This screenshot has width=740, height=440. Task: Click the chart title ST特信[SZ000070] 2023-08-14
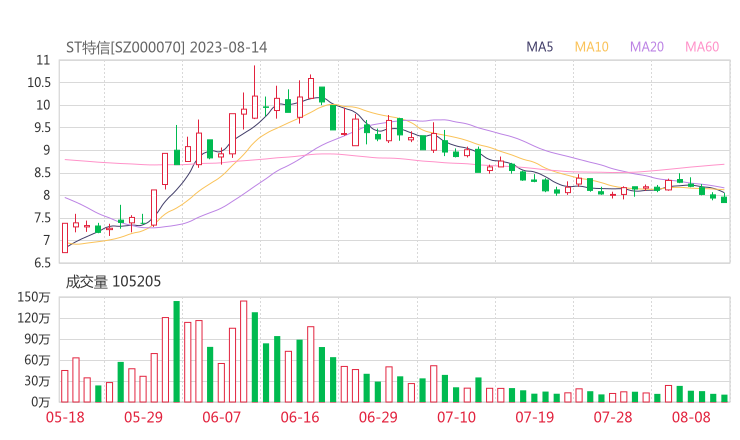click(167, 47)
